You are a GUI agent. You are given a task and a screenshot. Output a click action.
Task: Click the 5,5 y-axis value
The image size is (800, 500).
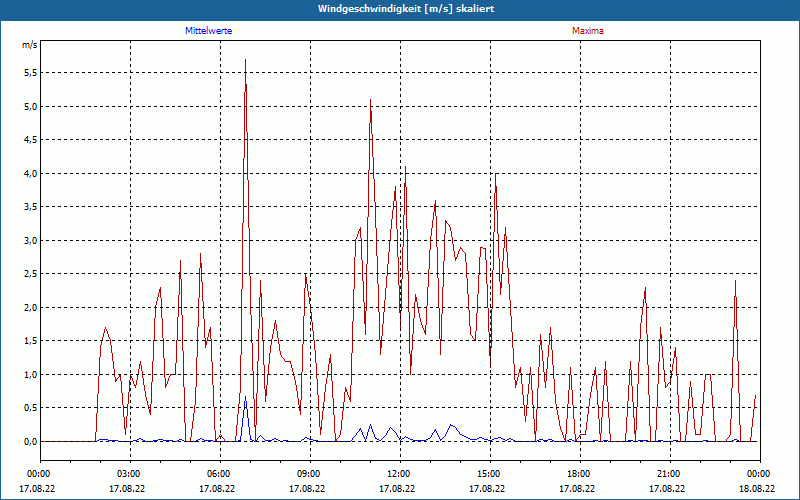coord(31,73)
